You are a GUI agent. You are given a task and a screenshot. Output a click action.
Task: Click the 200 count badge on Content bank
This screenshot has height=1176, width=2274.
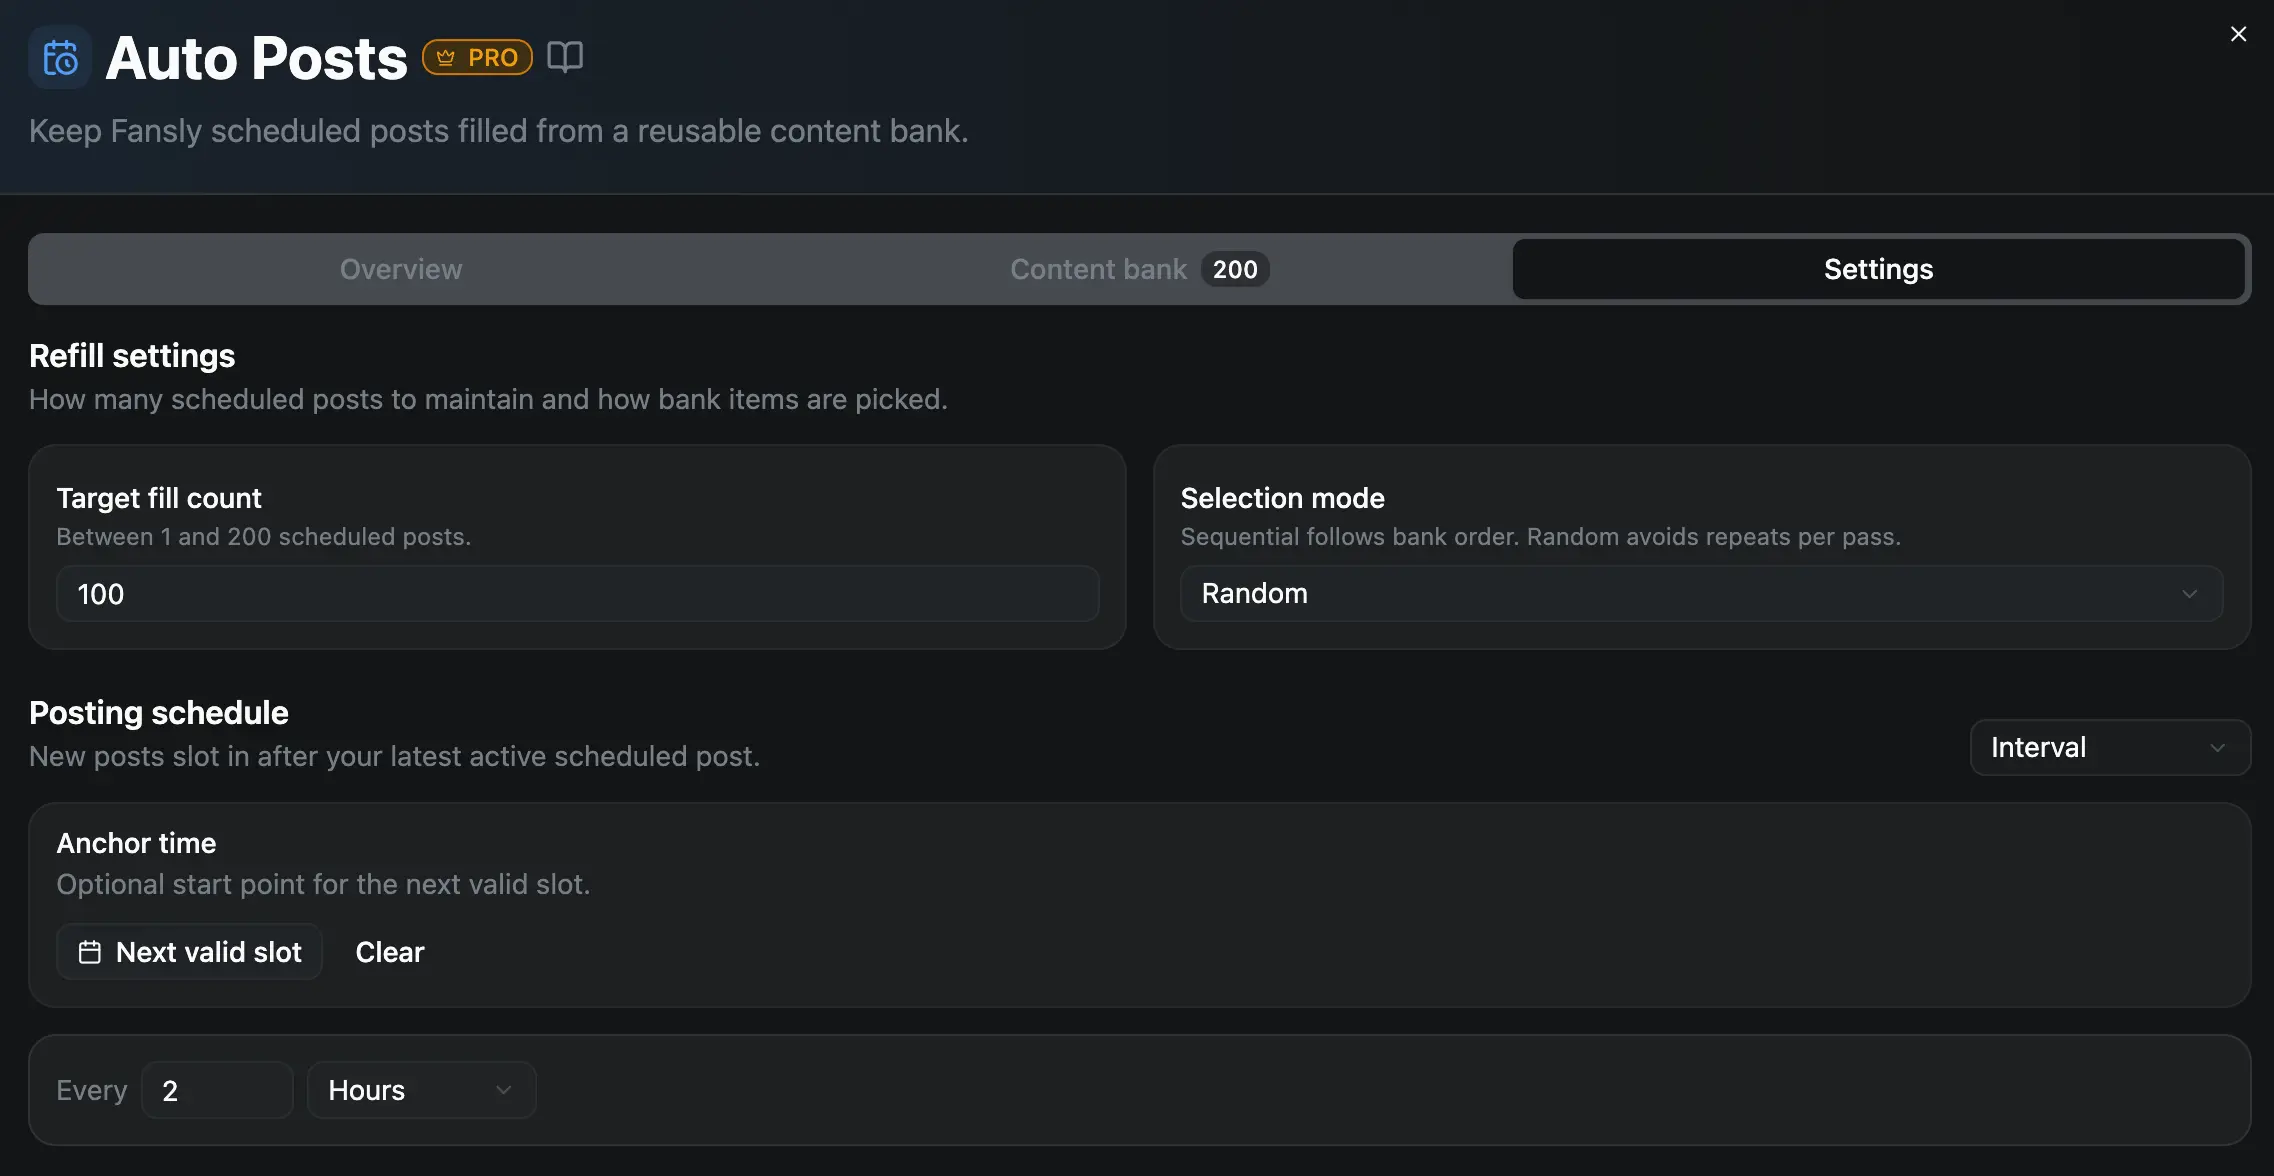click(1235, 269)
